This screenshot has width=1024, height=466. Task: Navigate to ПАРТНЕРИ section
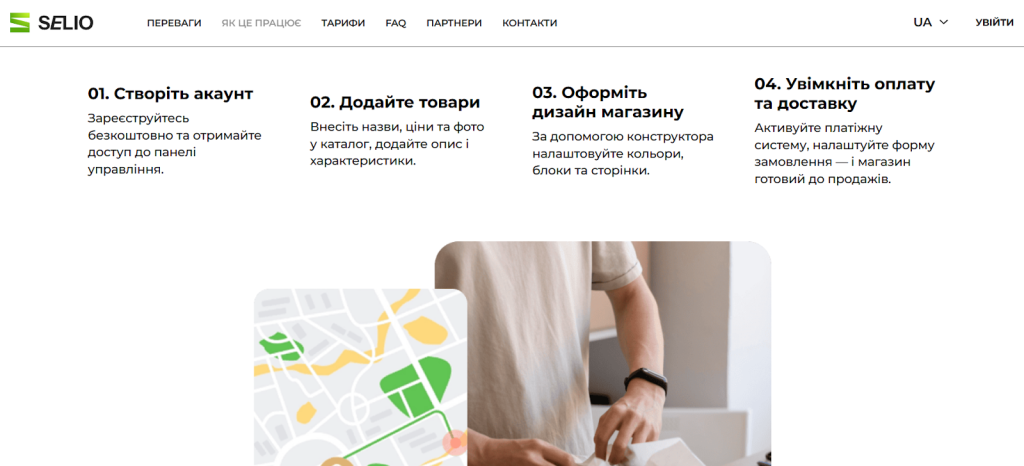click(x=454, y=23)
